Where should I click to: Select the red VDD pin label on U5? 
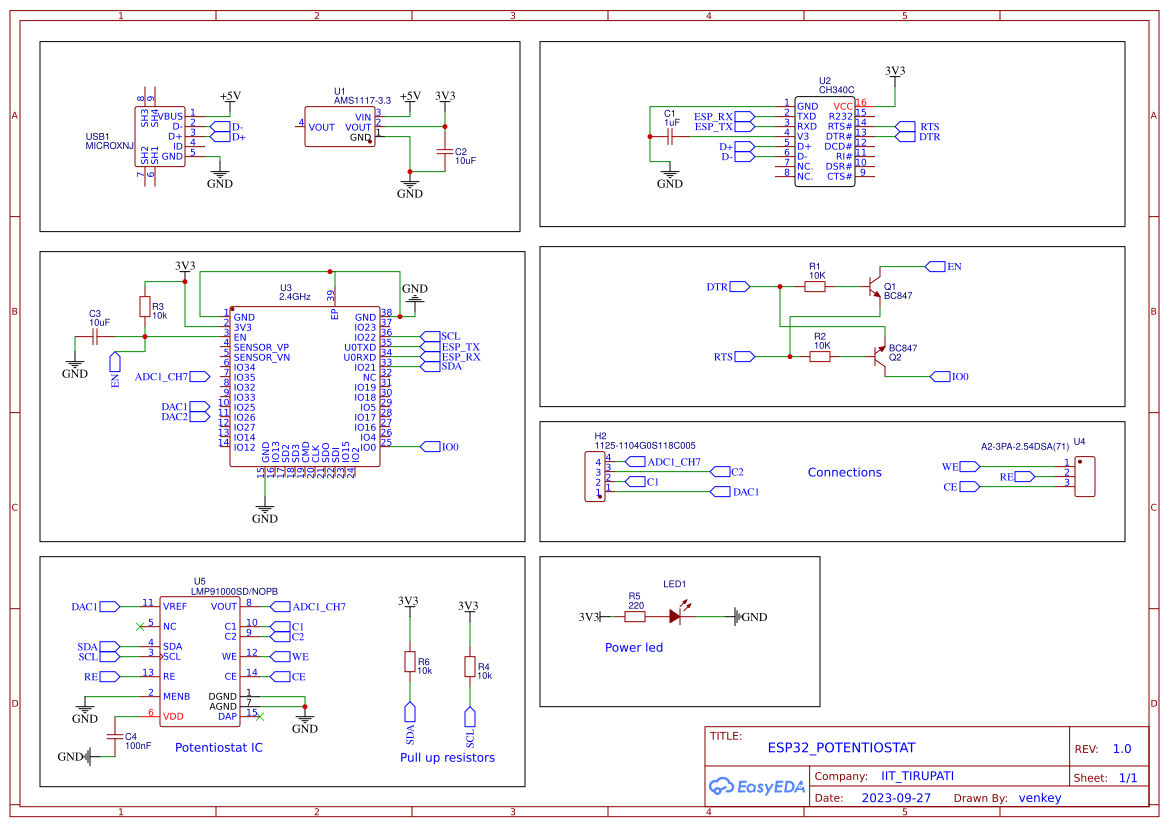click(173, 717)
